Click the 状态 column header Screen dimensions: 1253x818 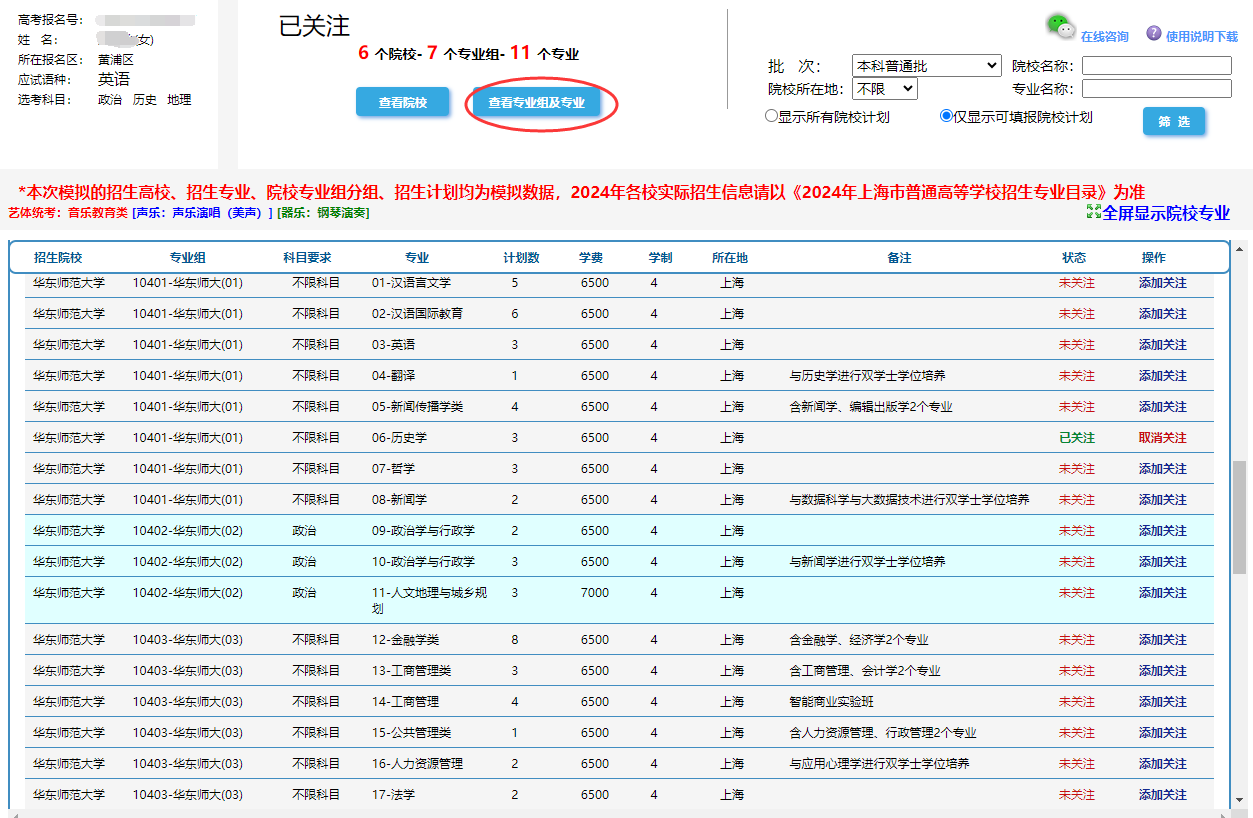pyautogui.click(x=1074, y=258)
